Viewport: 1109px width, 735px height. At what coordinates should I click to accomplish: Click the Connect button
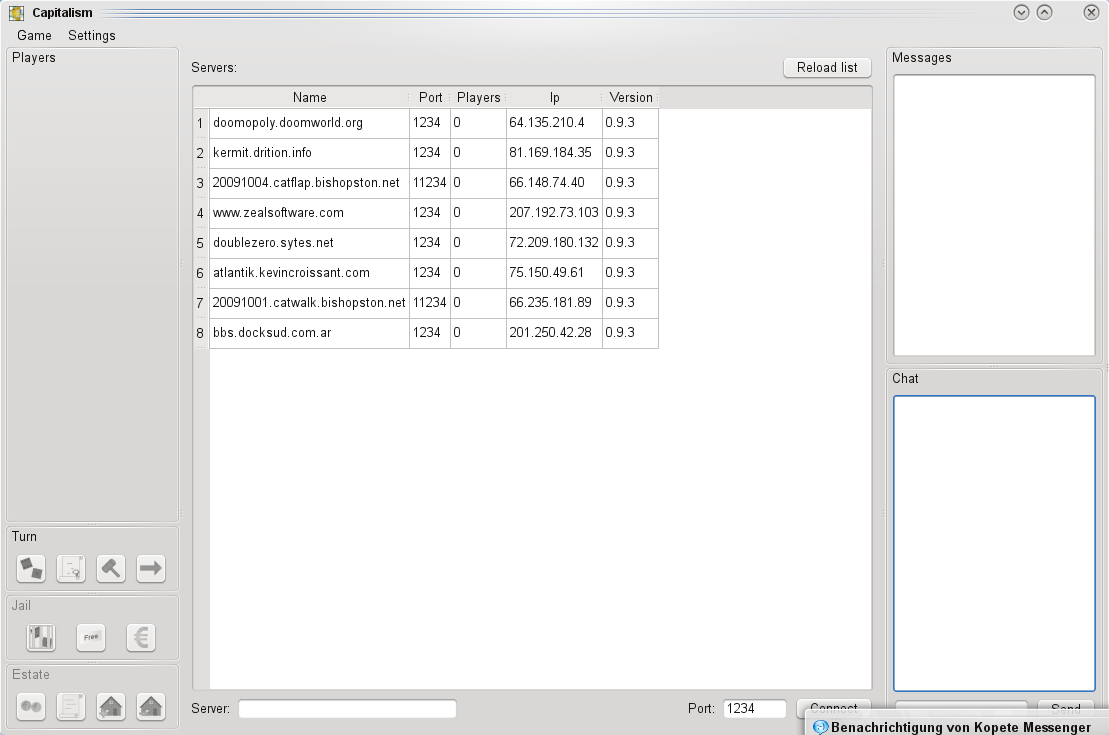[x=833, y=707]
